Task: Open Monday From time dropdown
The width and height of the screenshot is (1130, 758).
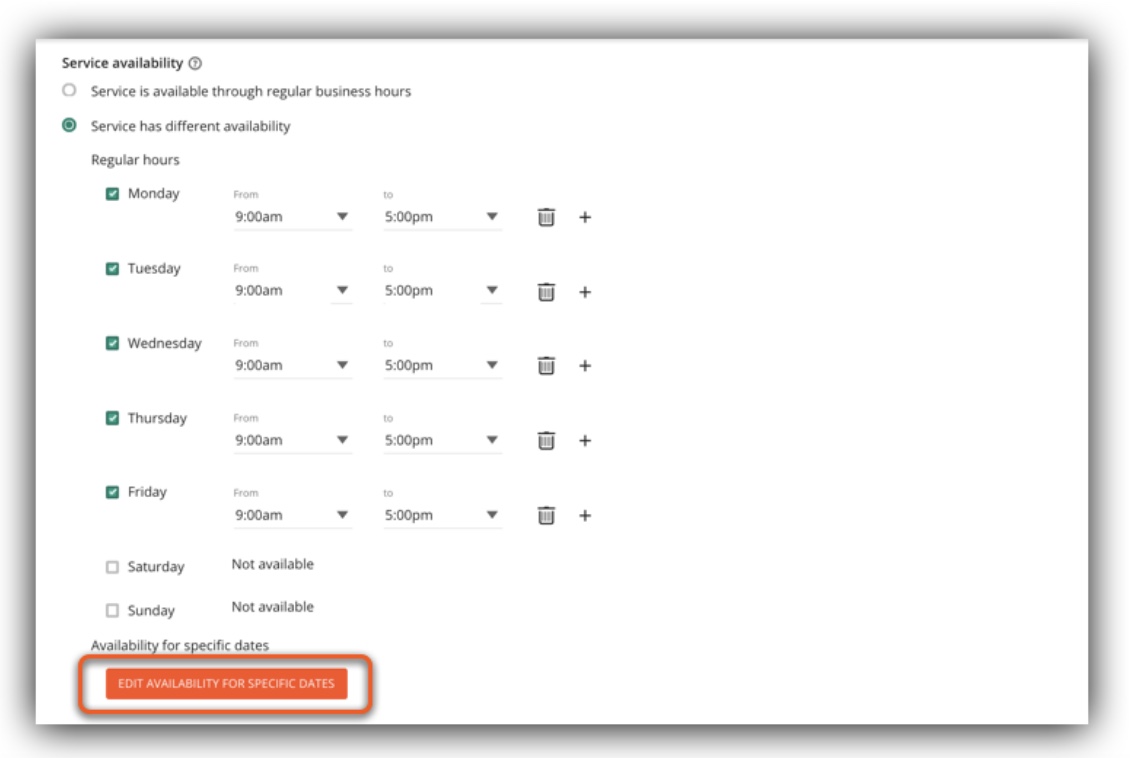Action: (293, 217)
